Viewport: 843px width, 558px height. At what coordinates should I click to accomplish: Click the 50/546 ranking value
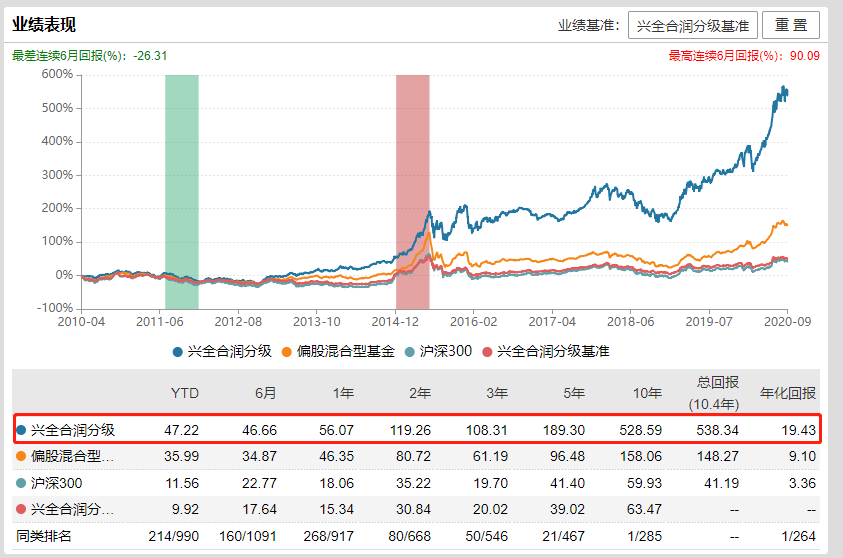coord(487,536)
